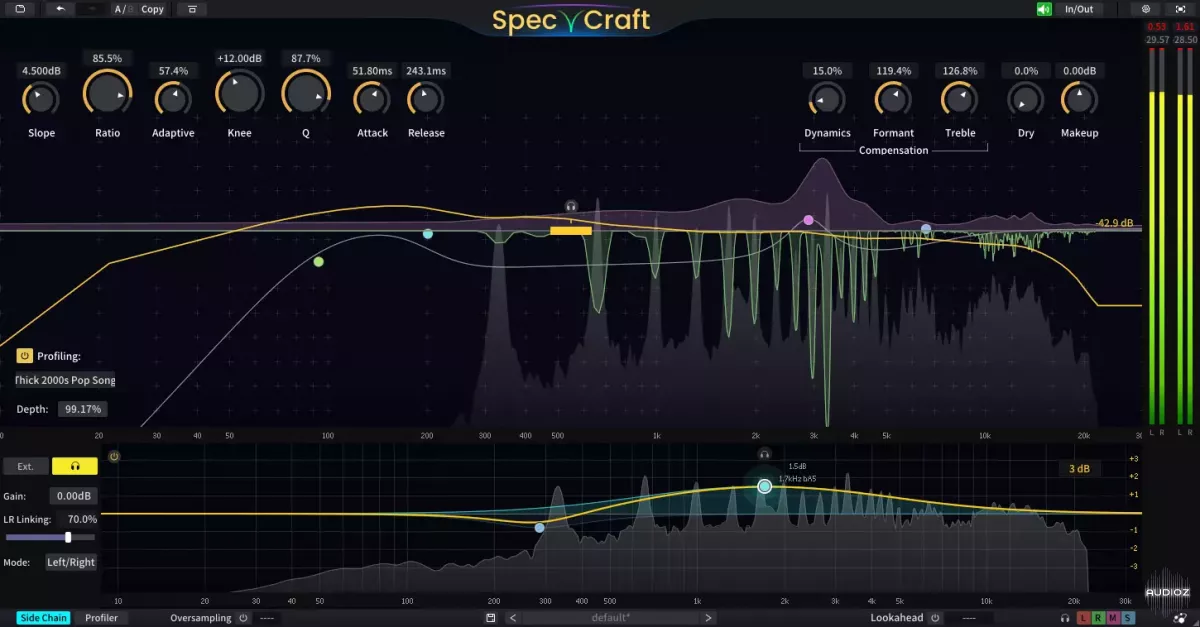Image resolution: width=1200 pixels, height=627 pixels.
Task: Open the Left/Right Mode dropdown
Action: tap(71, 562)
